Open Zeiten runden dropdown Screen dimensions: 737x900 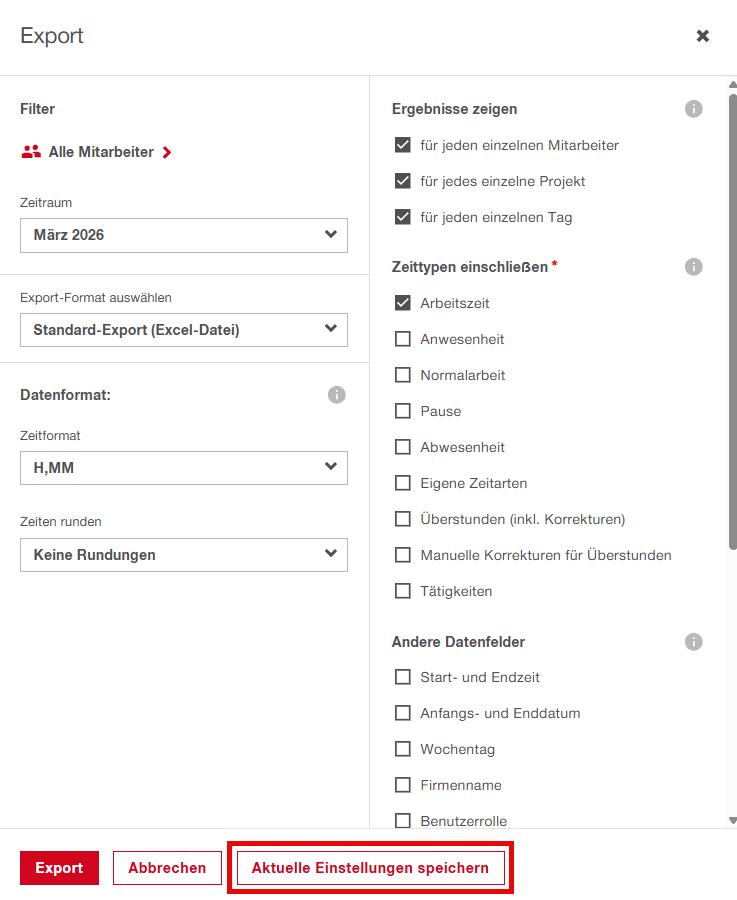tap(184, 555)
